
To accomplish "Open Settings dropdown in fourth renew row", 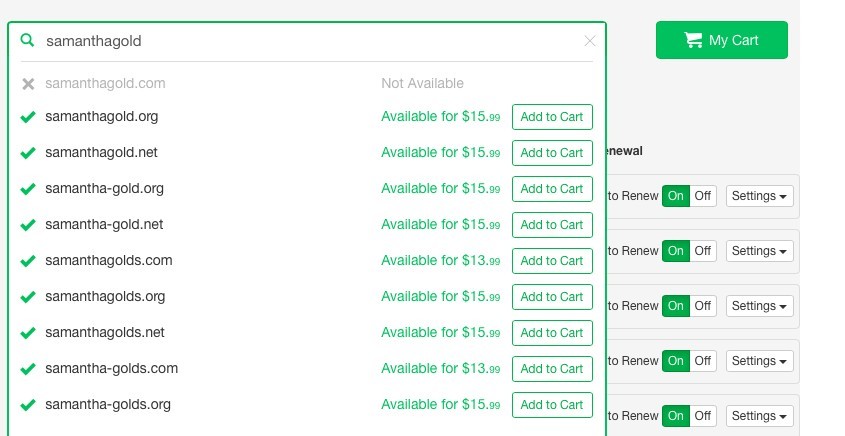I will pos(759,361).
